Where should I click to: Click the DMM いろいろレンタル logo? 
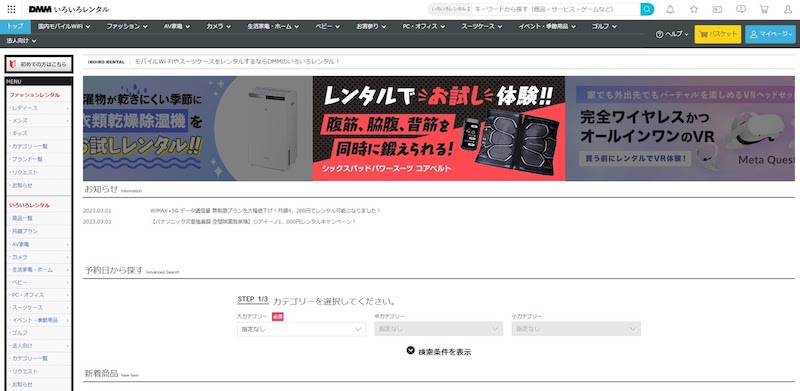[x=69, y=9]
